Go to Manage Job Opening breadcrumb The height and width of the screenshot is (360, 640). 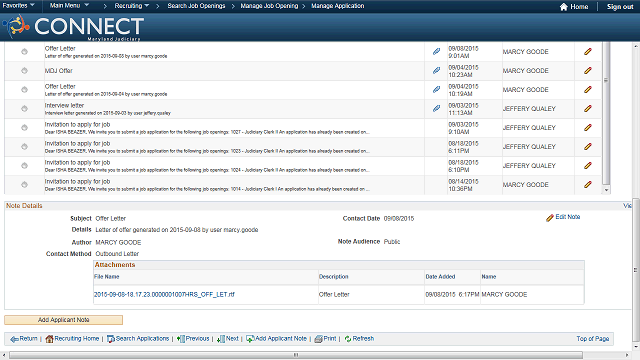point(269,6)
